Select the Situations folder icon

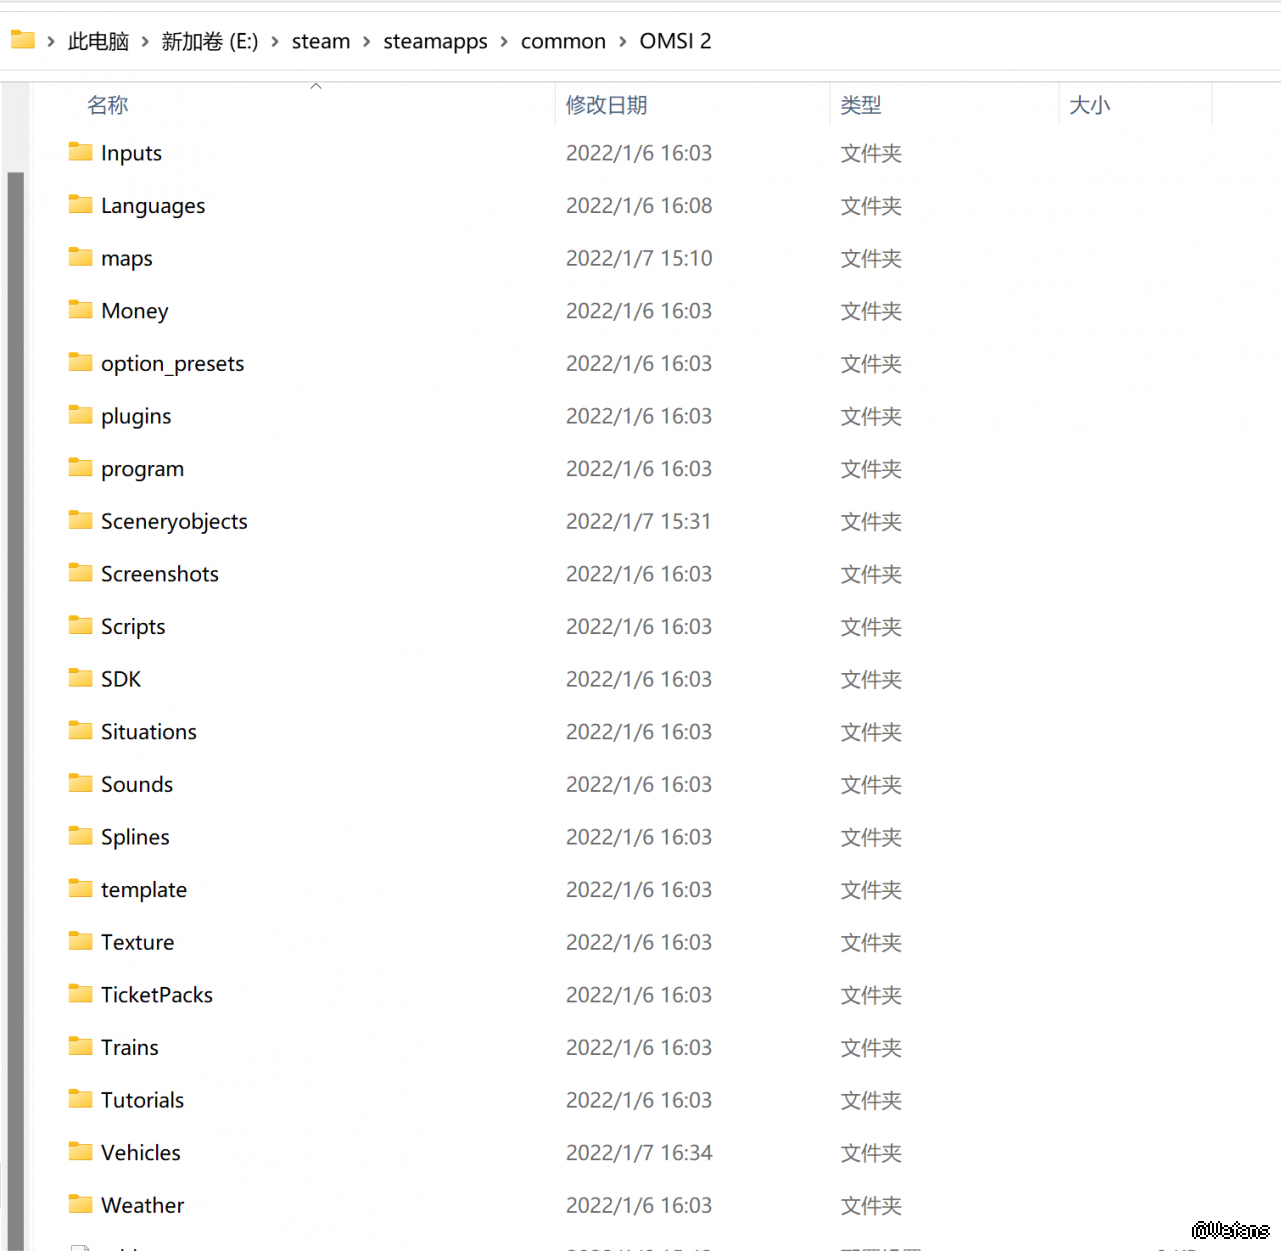[80, 731]
